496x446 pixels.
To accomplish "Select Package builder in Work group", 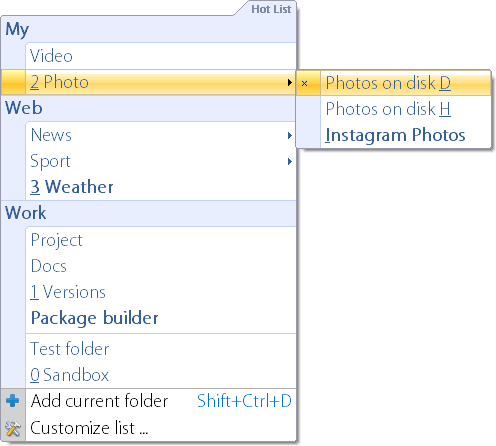I will (161, 318).
